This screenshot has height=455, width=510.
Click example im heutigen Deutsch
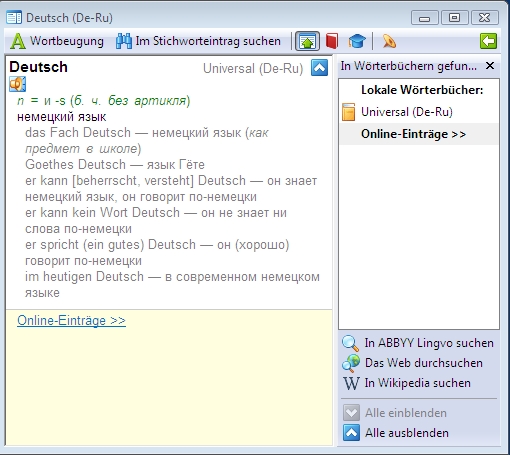(84, 277)
